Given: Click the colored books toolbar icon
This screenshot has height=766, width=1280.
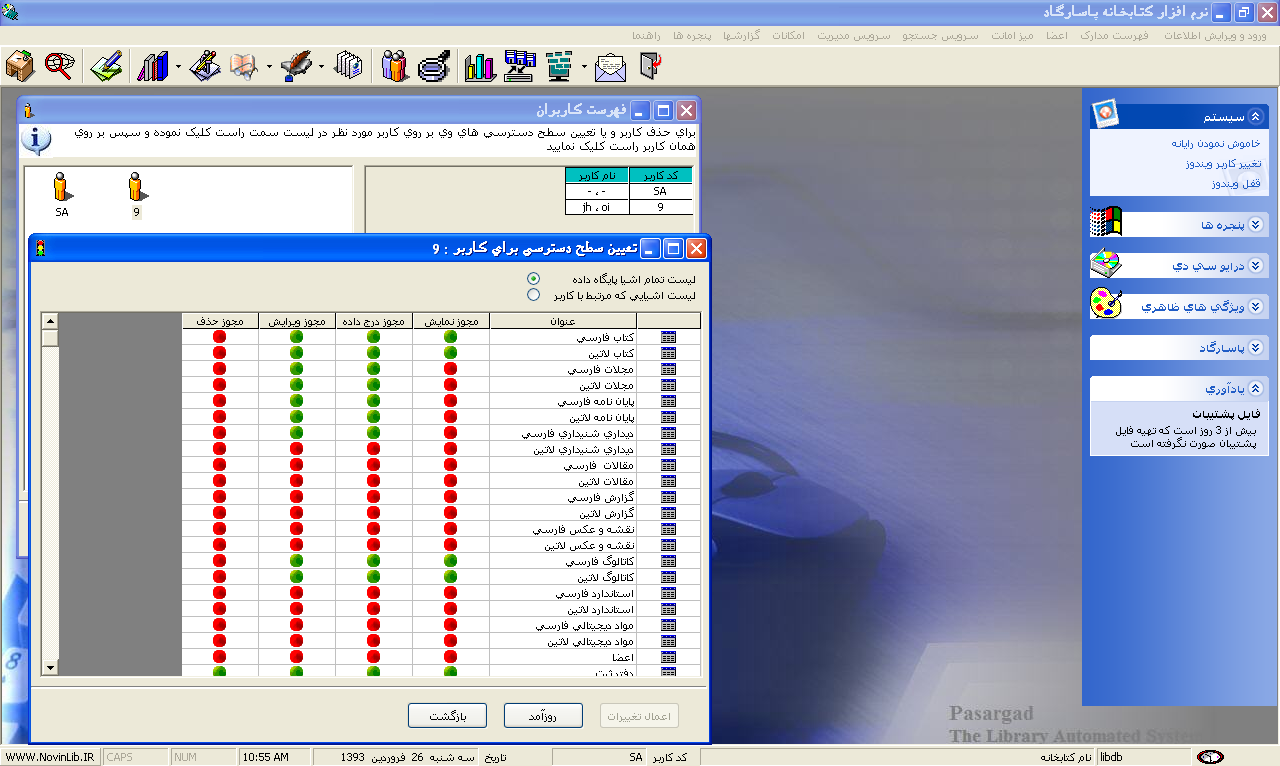Looking at the screenshot, I should [x=152, y=66].
